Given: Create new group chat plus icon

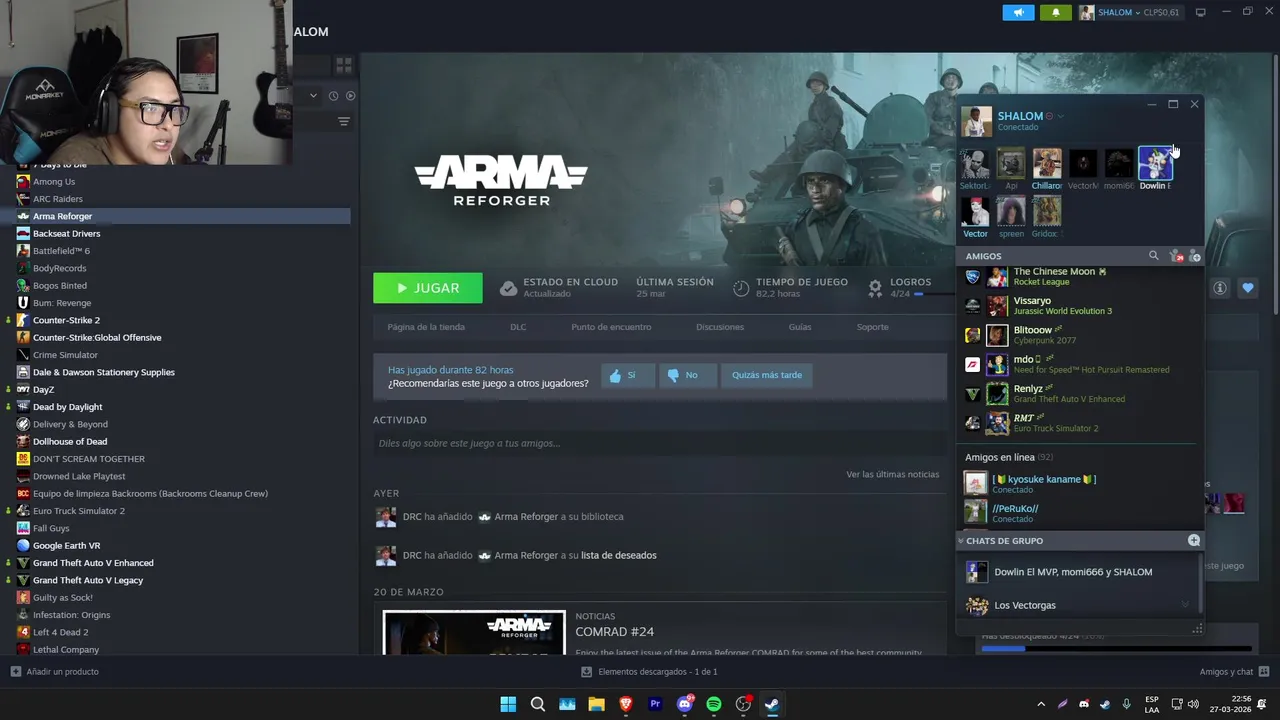Looking at the screenshot, I should pos(1193,540).
